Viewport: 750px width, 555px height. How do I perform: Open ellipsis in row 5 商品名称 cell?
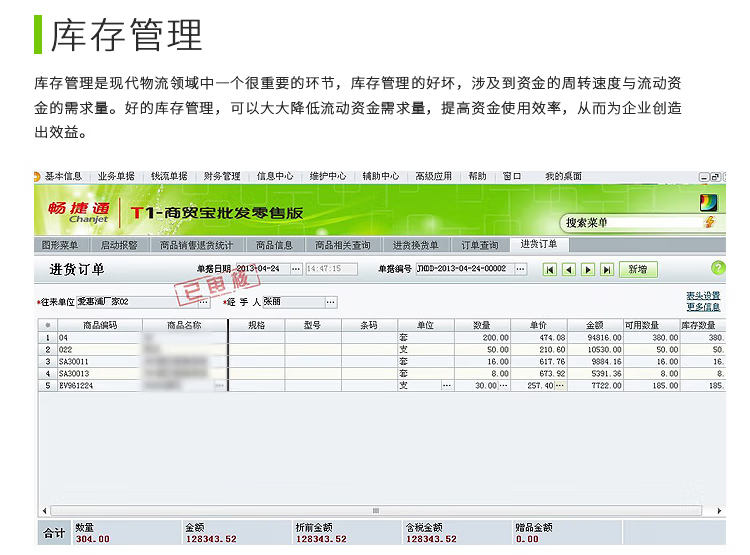(x=220, y=386)
